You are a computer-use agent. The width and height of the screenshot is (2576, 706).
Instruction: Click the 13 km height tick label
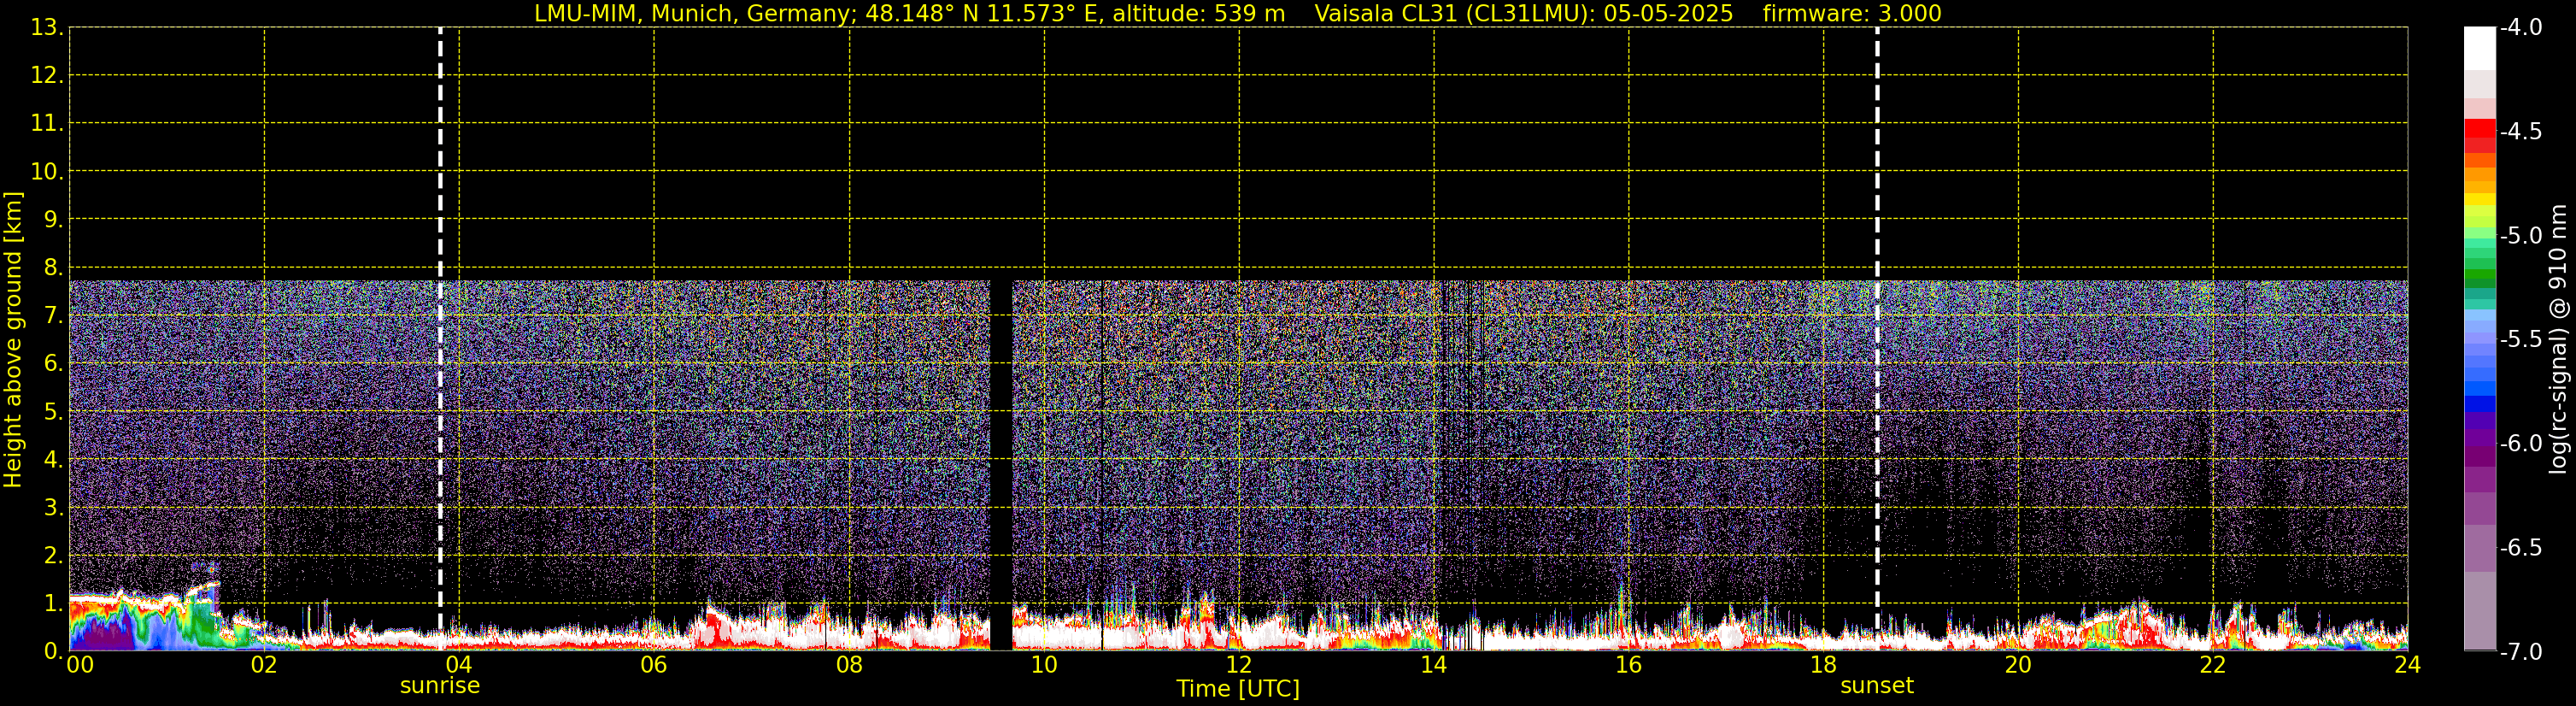46,28
